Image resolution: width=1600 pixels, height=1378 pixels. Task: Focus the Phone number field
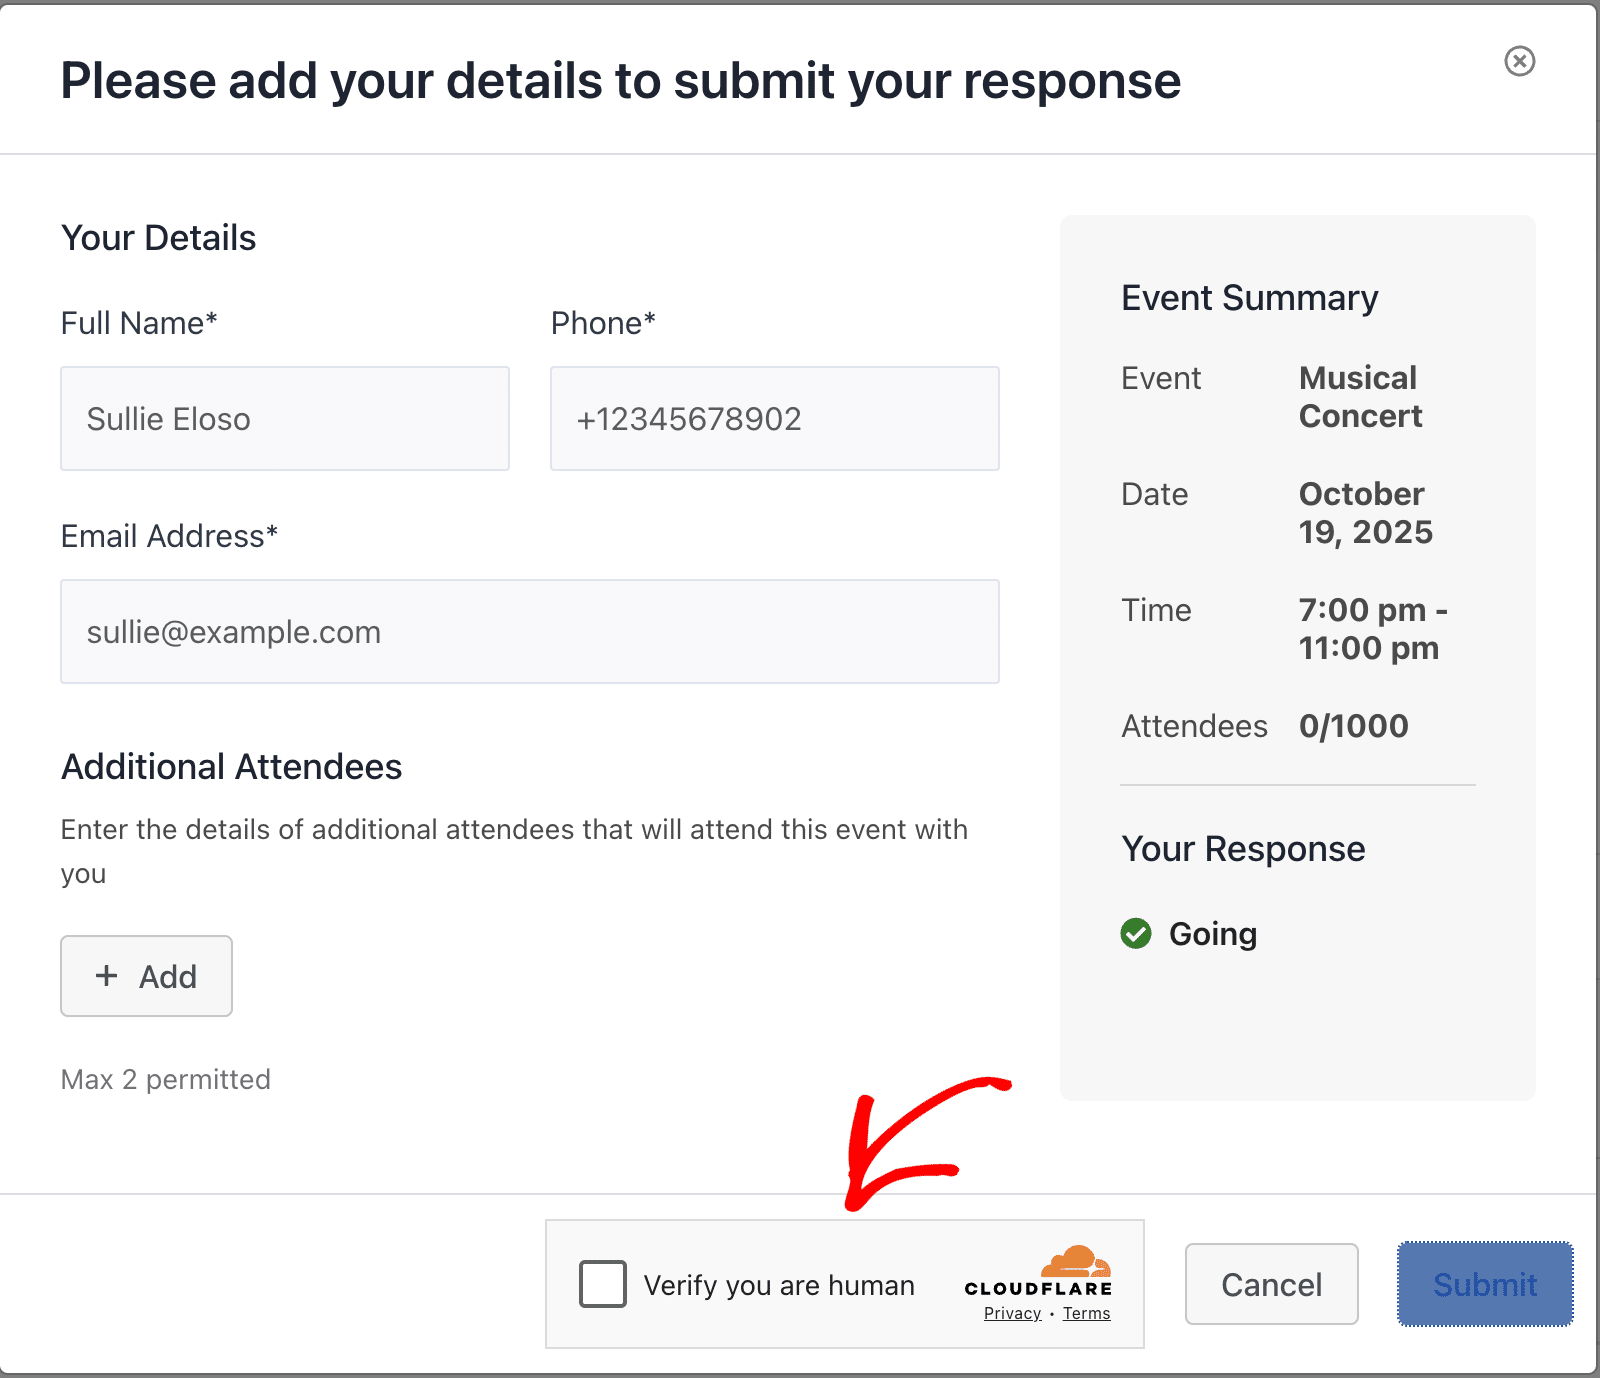774,419
